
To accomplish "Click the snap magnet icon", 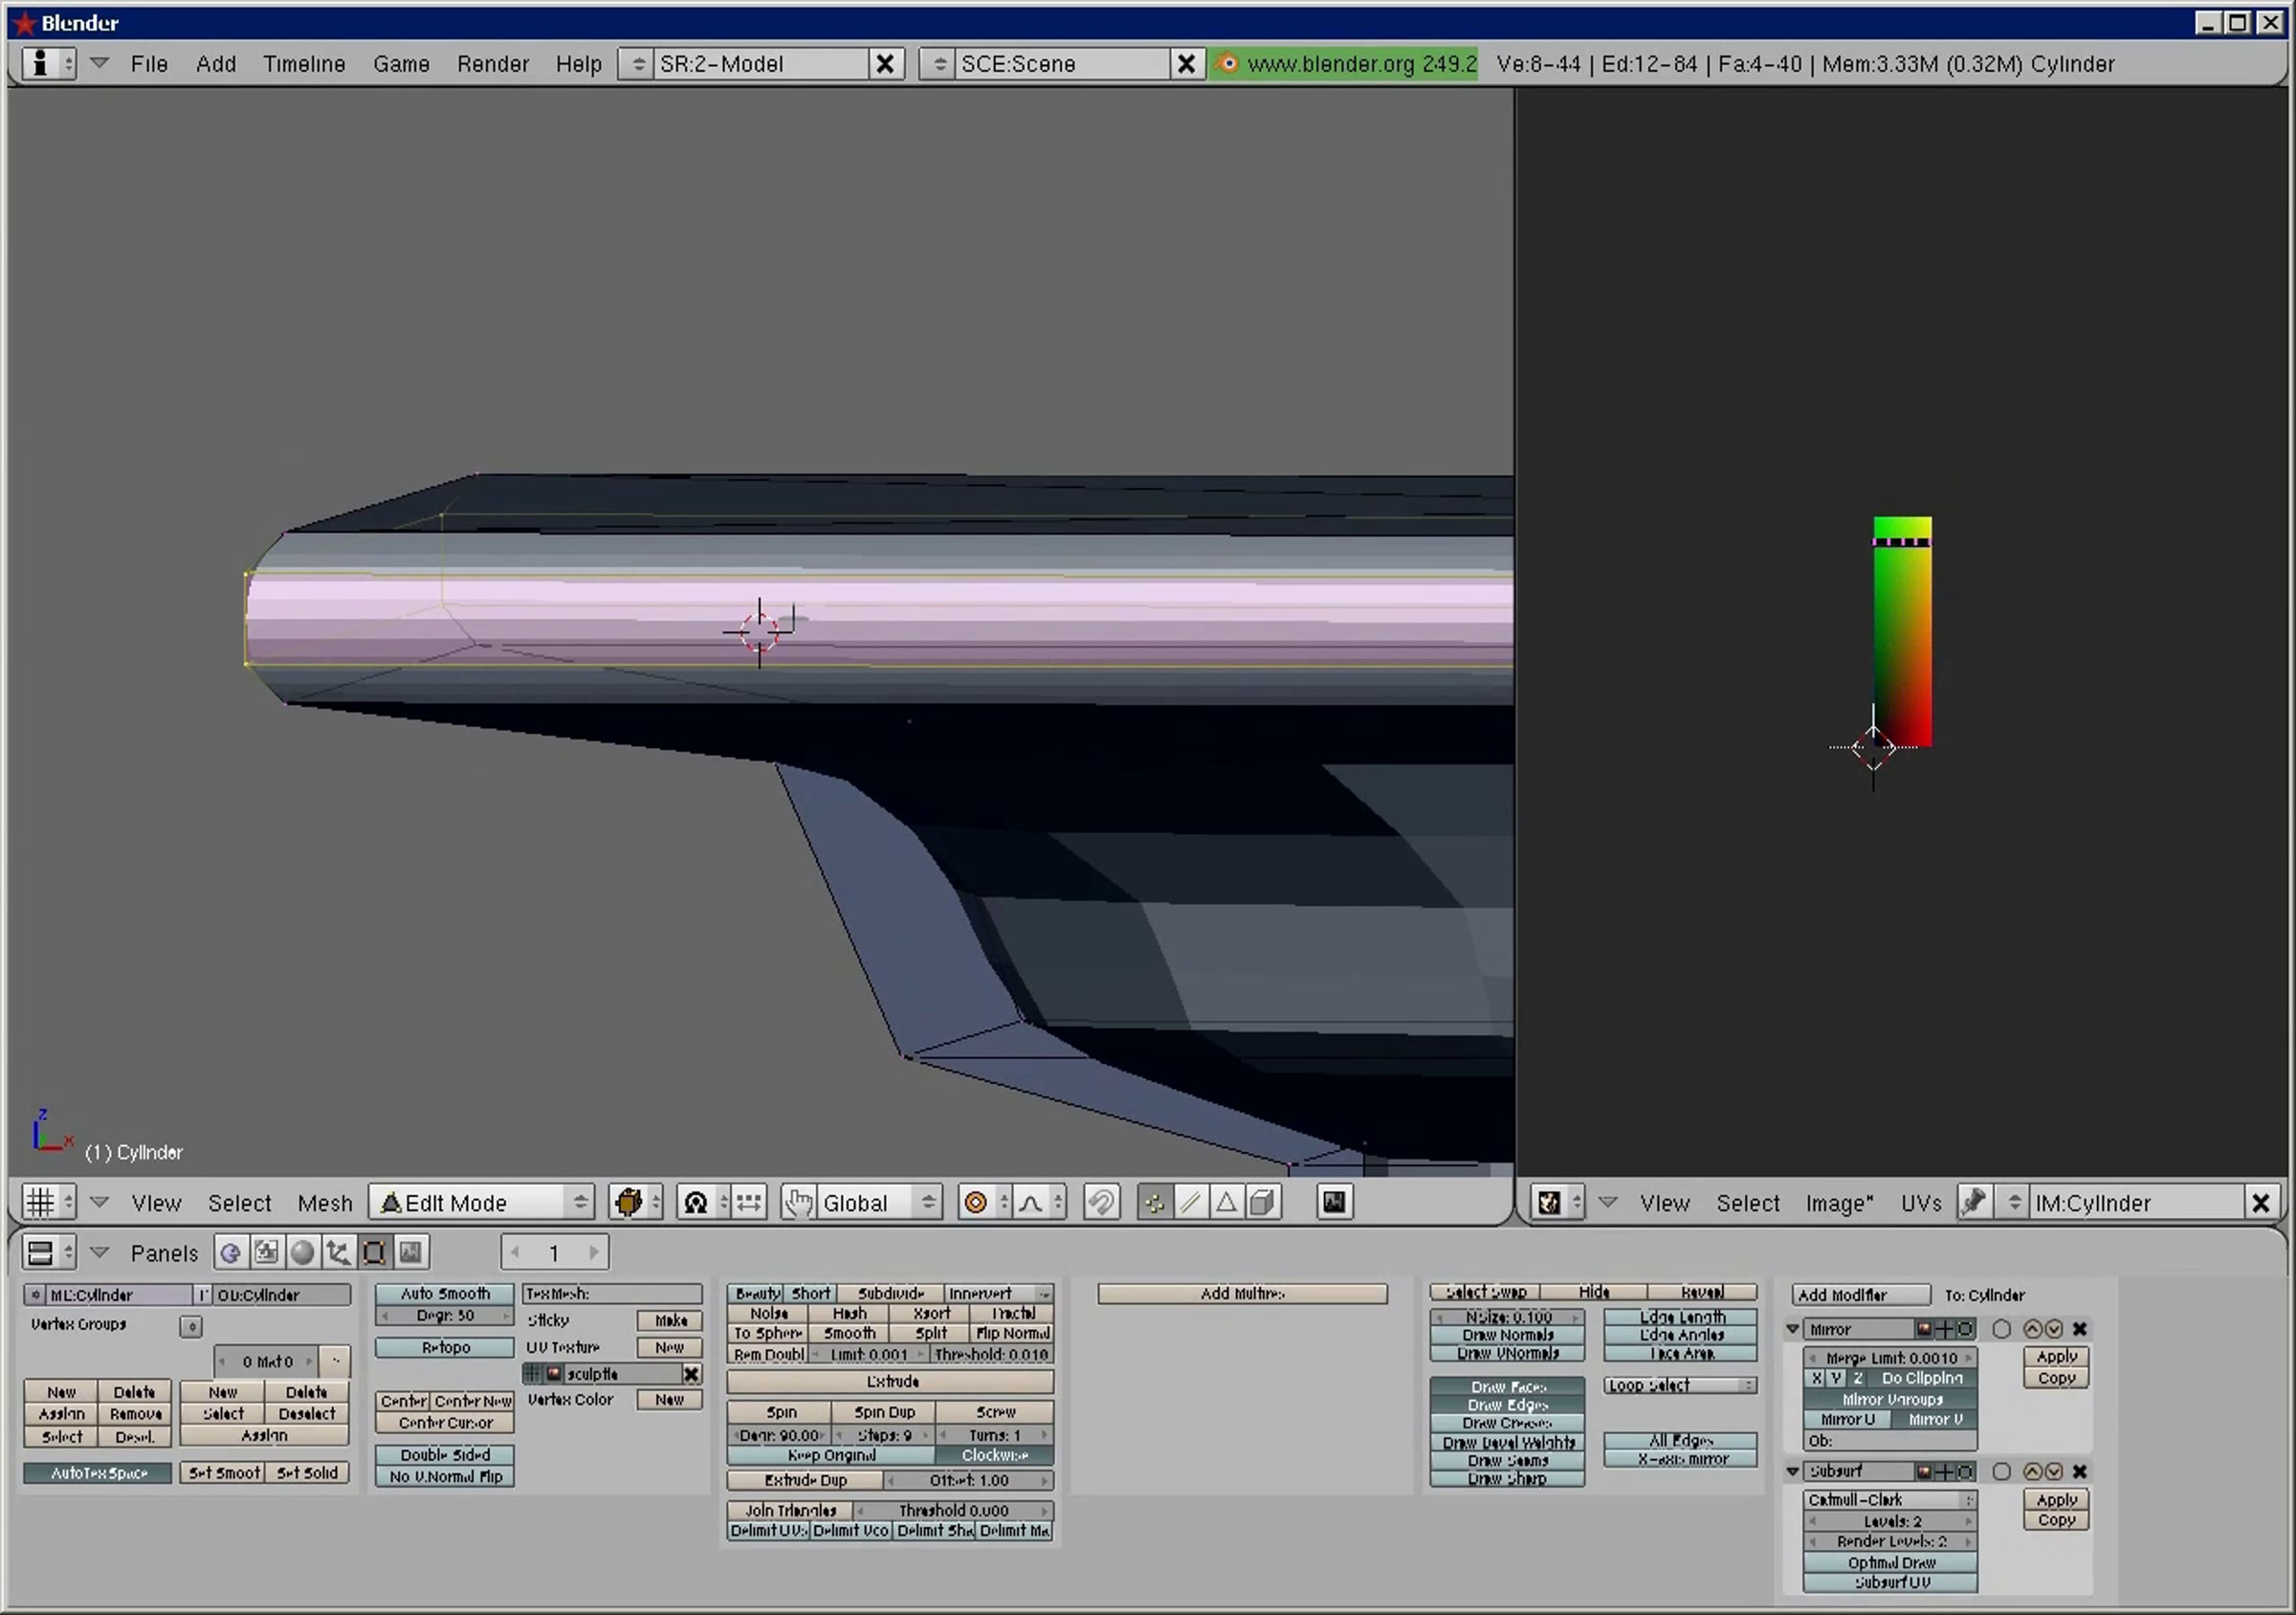I will click(1101, 1202).
